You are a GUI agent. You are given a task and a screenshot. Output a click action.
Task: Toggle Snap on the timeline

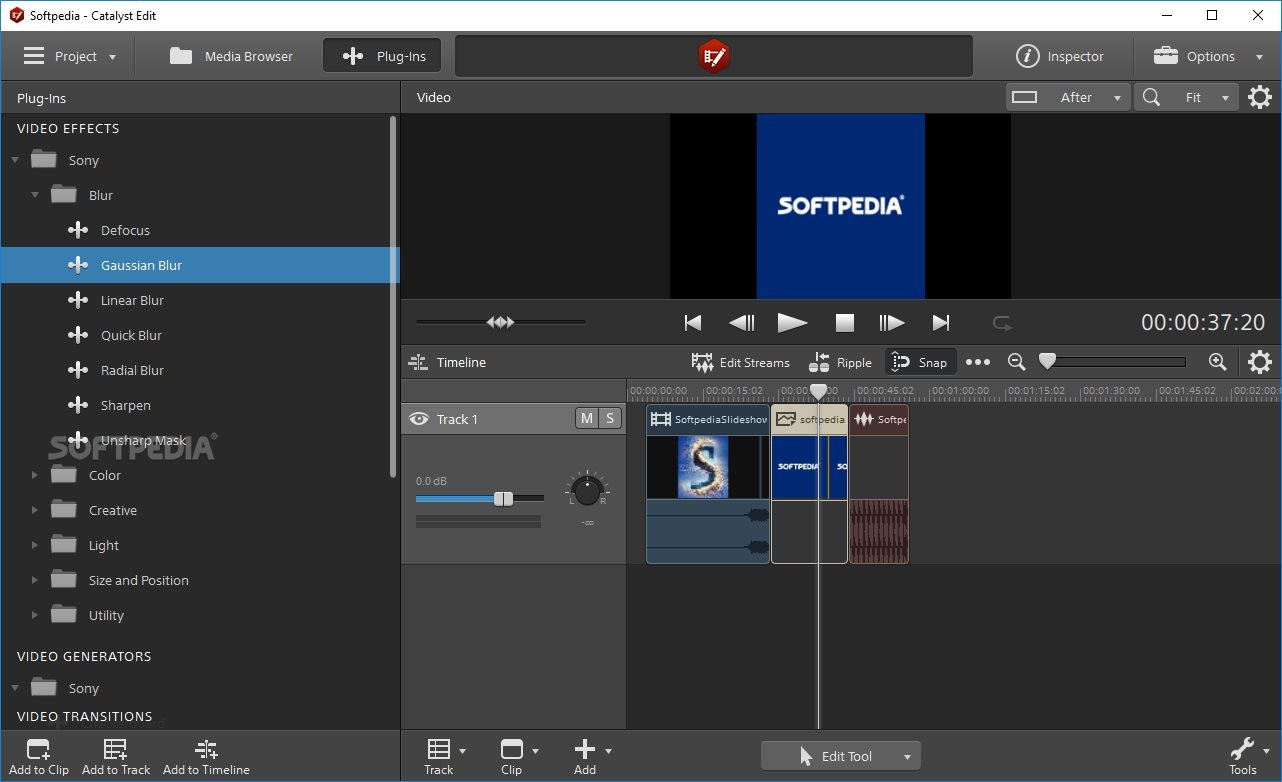(x=920, y=362)
